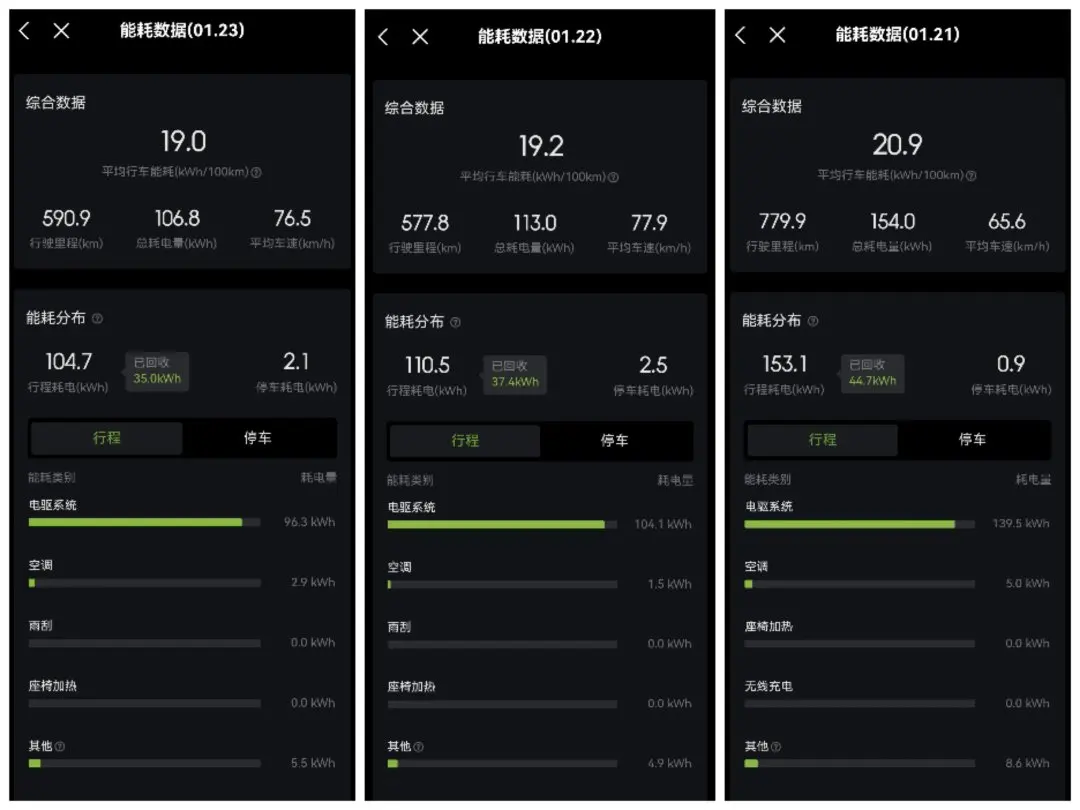Click the 雨刮 usage bar on 01.22
Screen dimensions: 1080x810
503,645
